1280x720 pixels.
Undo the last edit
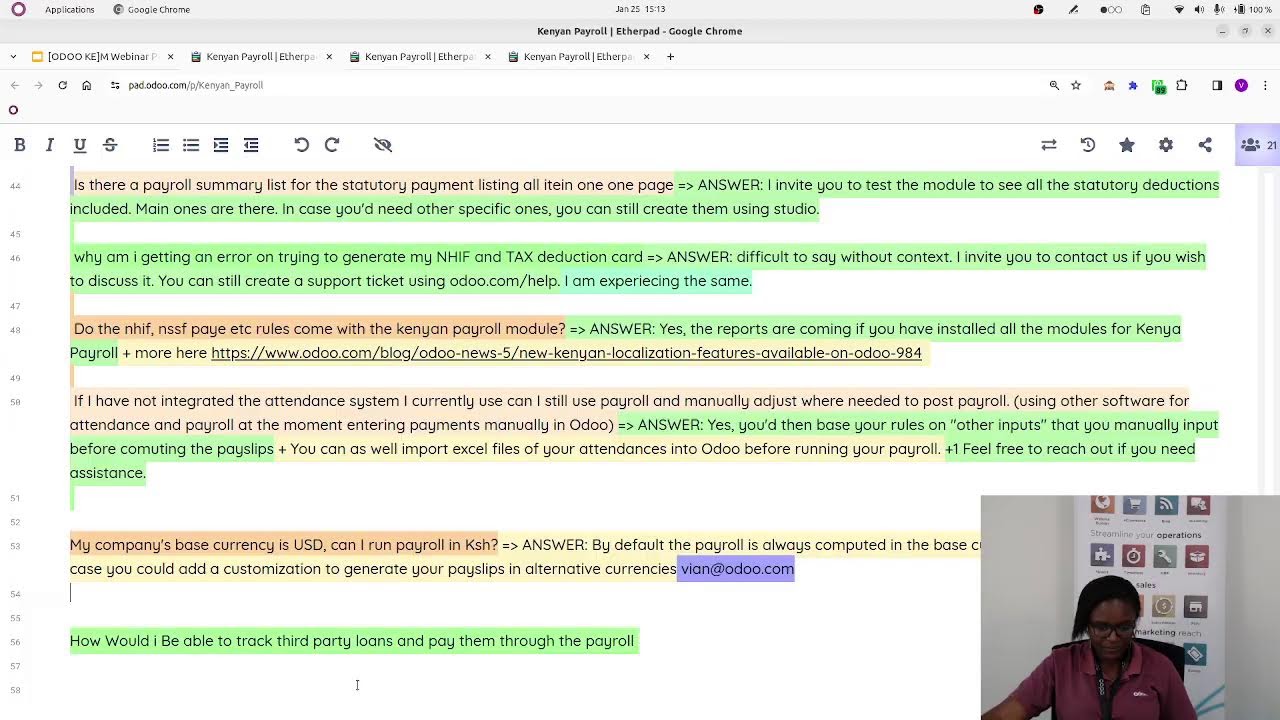tap(302, 145)
